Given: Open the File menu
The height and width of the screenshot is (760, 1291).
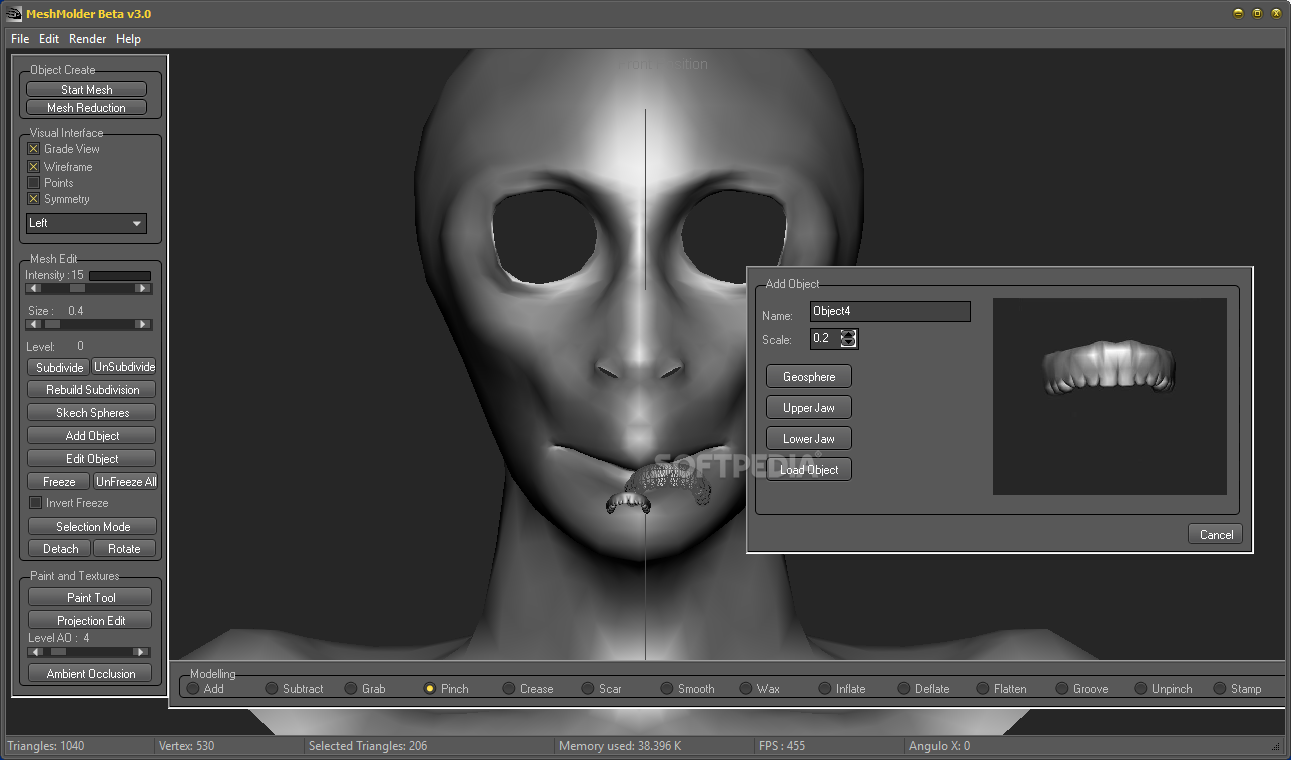Looking at the screenshot, I should [x=20, y=39].
